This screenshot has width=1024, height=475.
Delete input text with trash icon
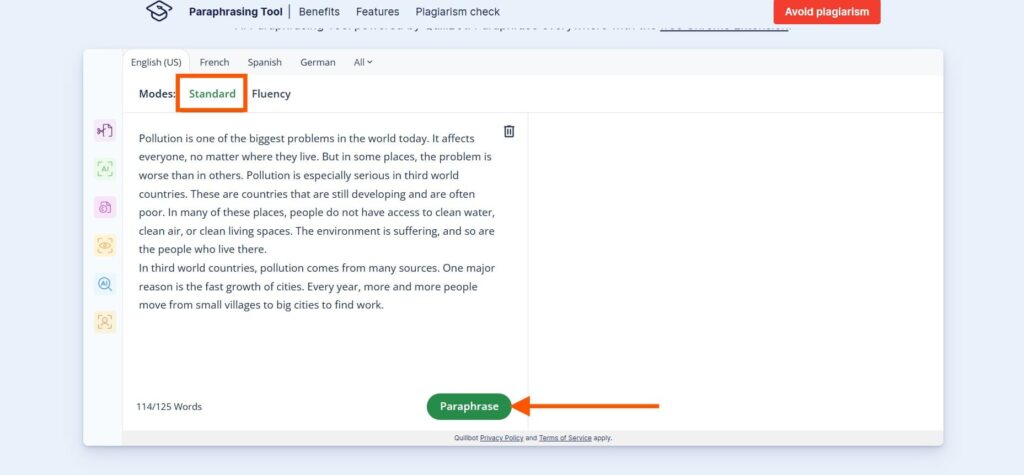[509, 132]
